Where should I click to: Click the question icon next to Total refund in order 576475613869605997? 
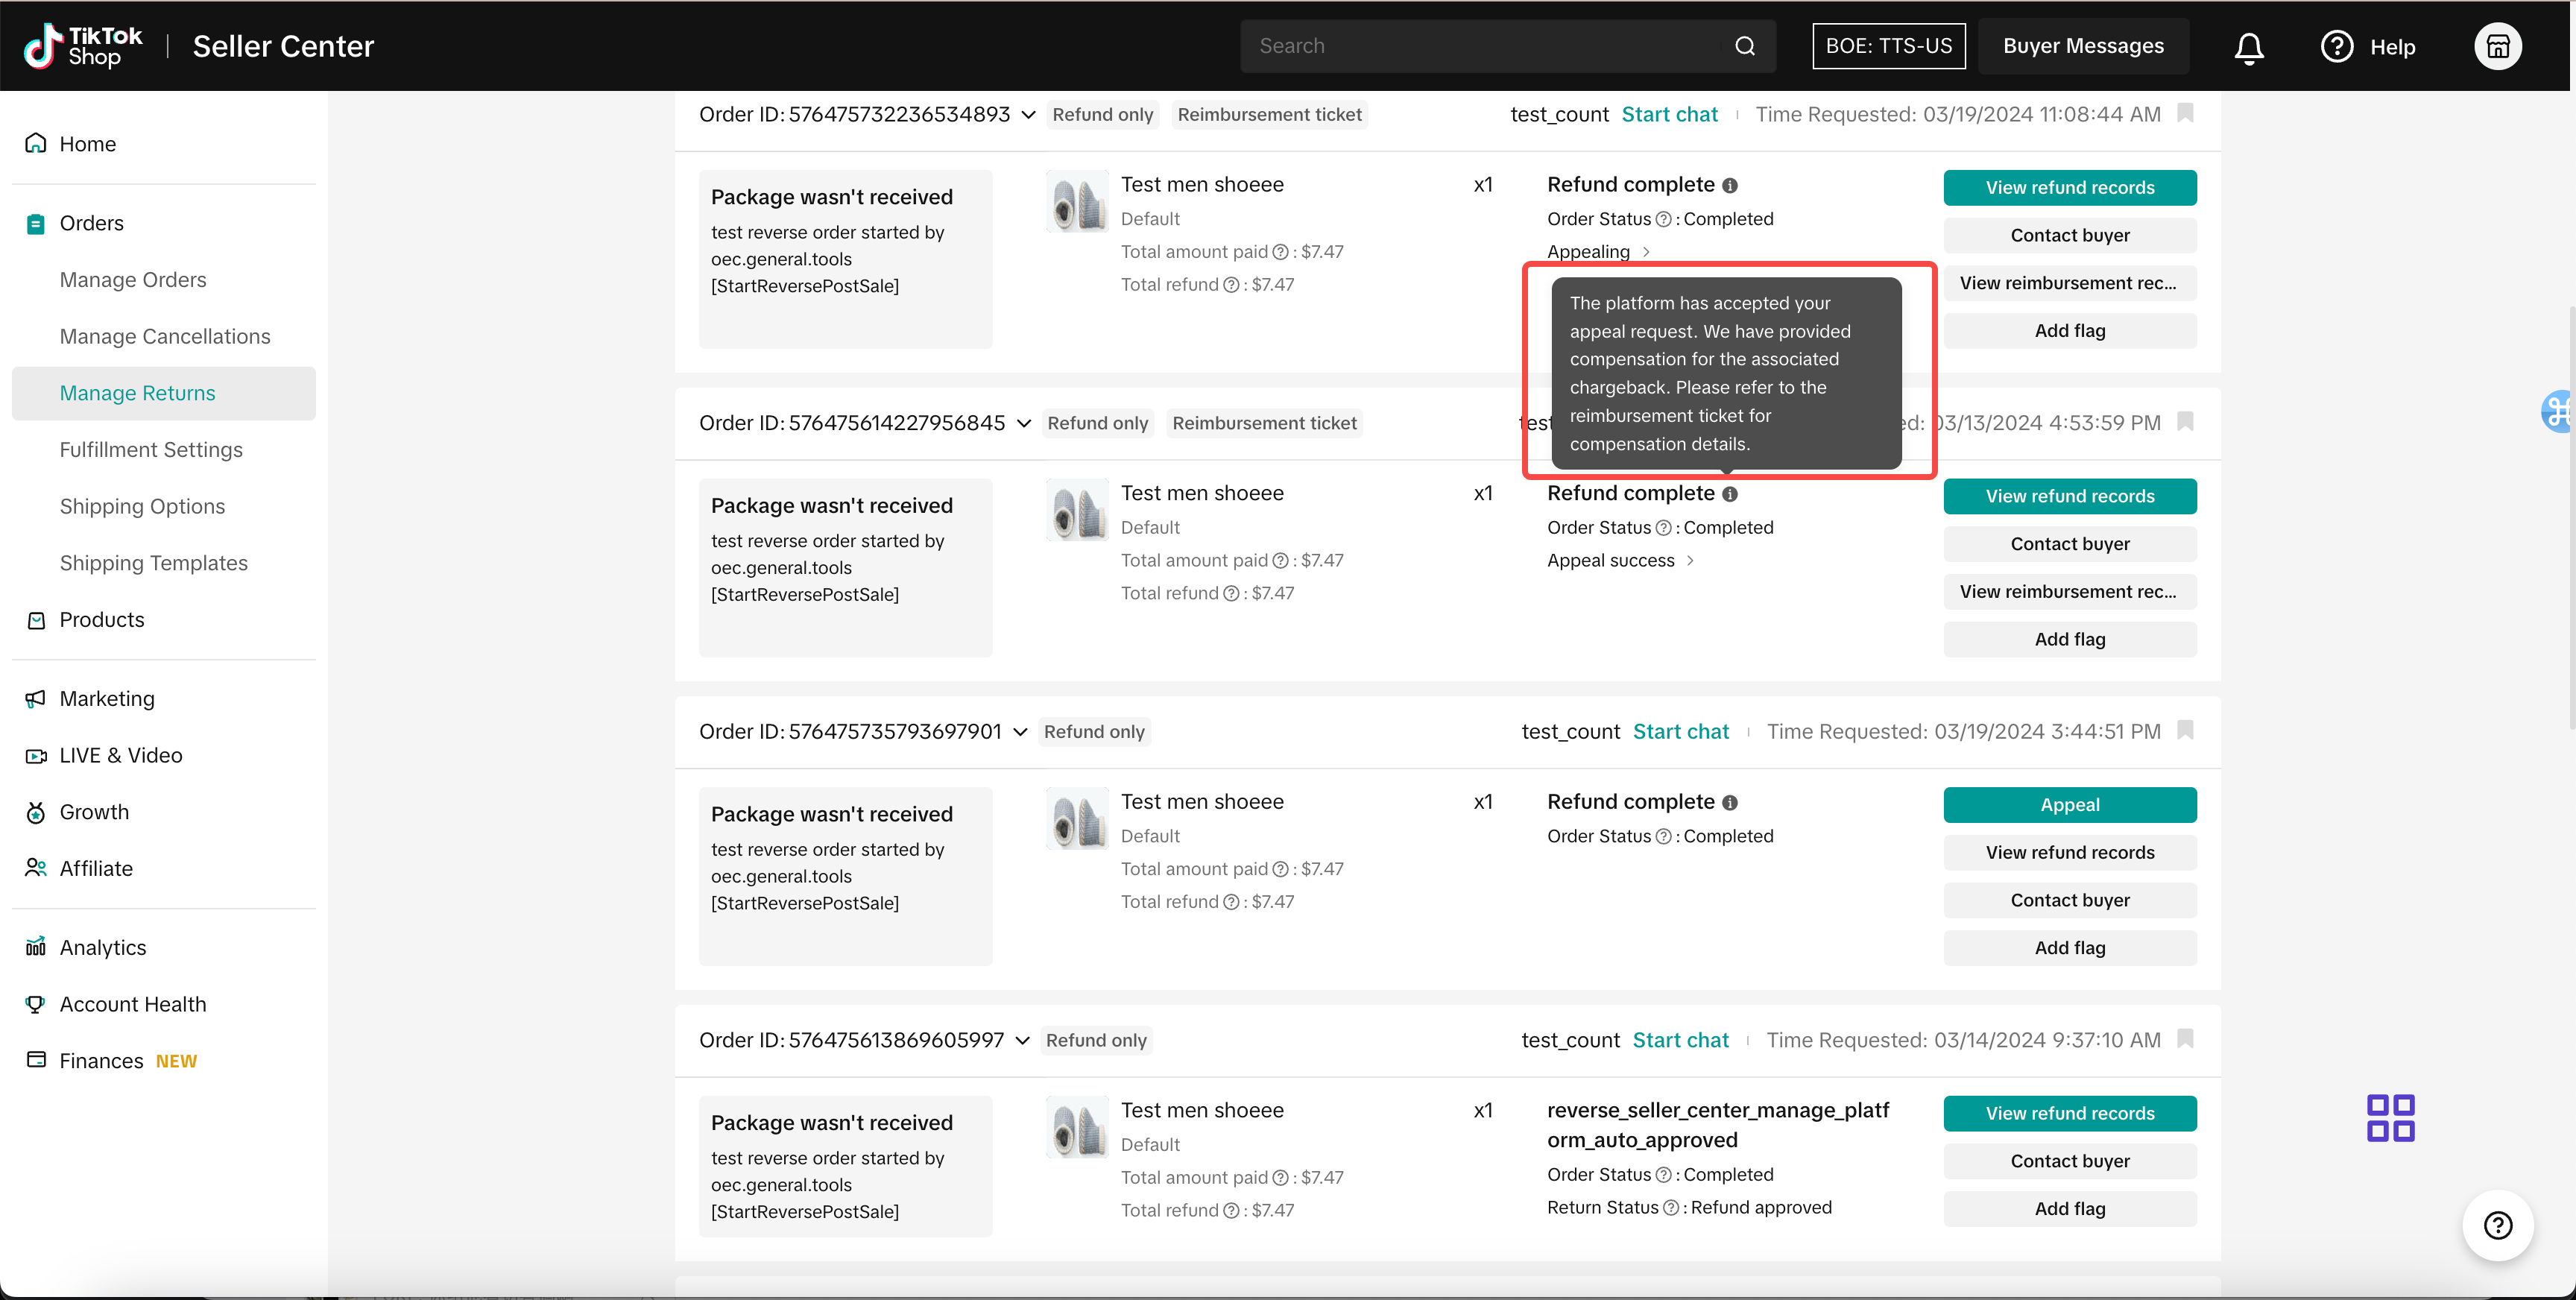(1231, 1211)
